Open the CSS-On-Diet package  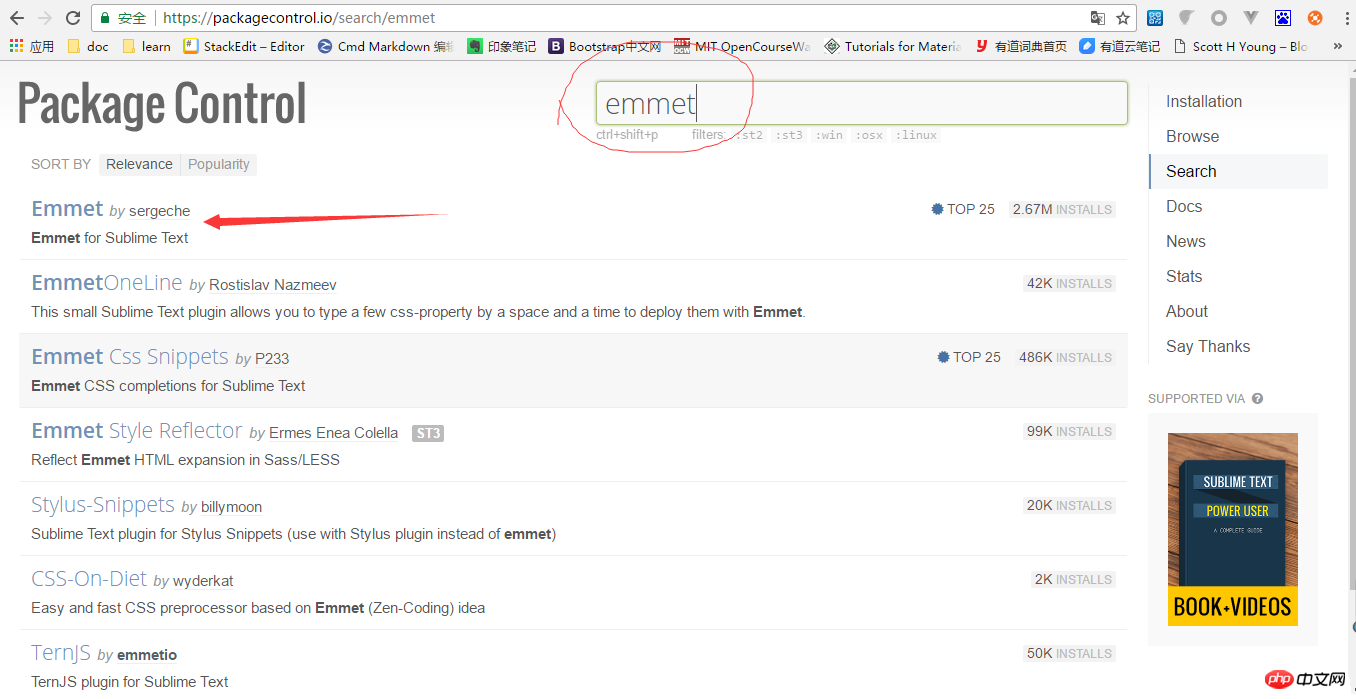(88, 578)
